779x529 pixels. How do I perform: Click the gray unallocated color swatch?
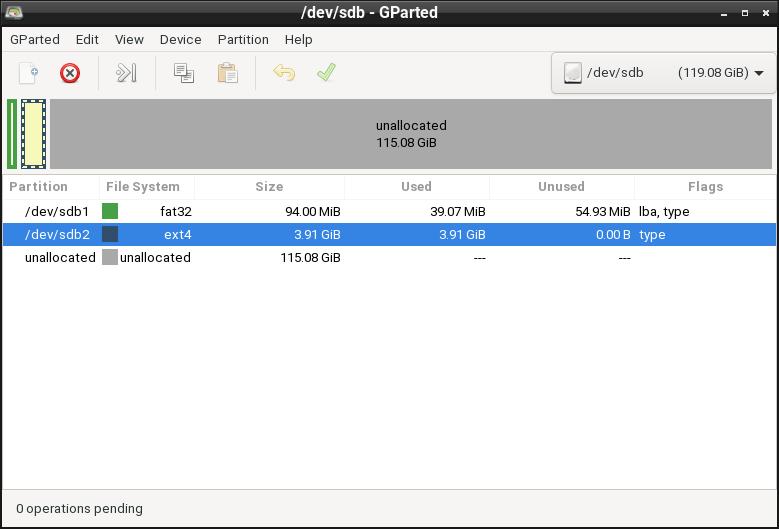click(110, 257)
